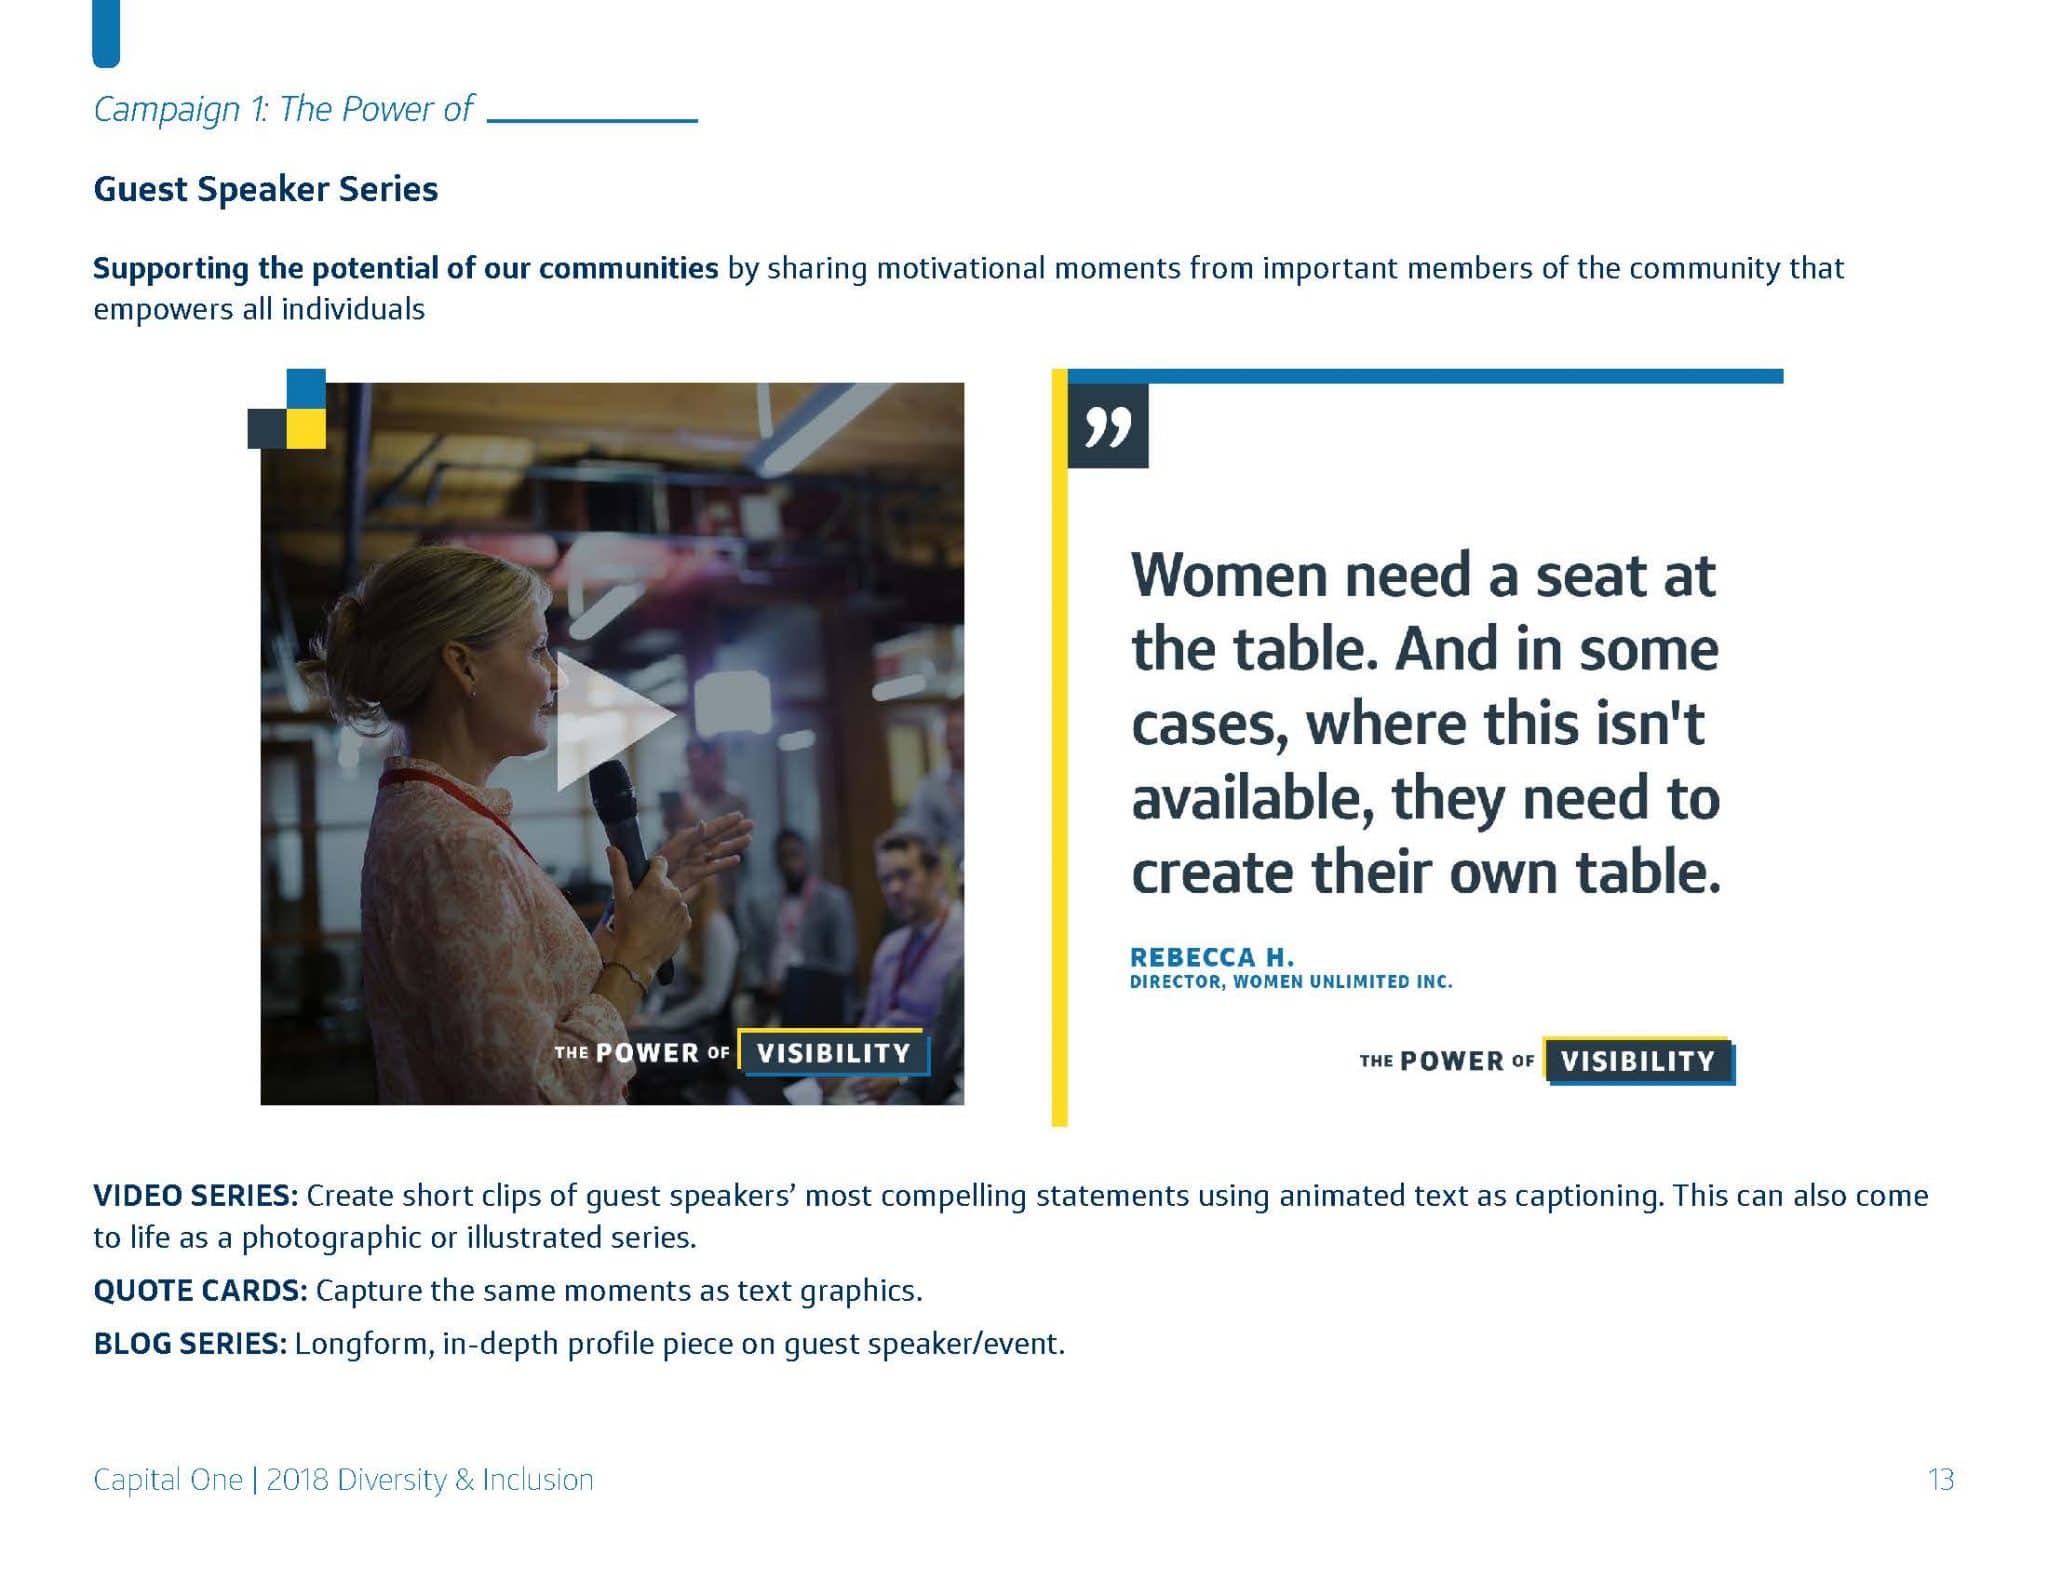Click the blank underline after Power of
The height and width of the screenshot is (1583, 2048).
point(592,121)
